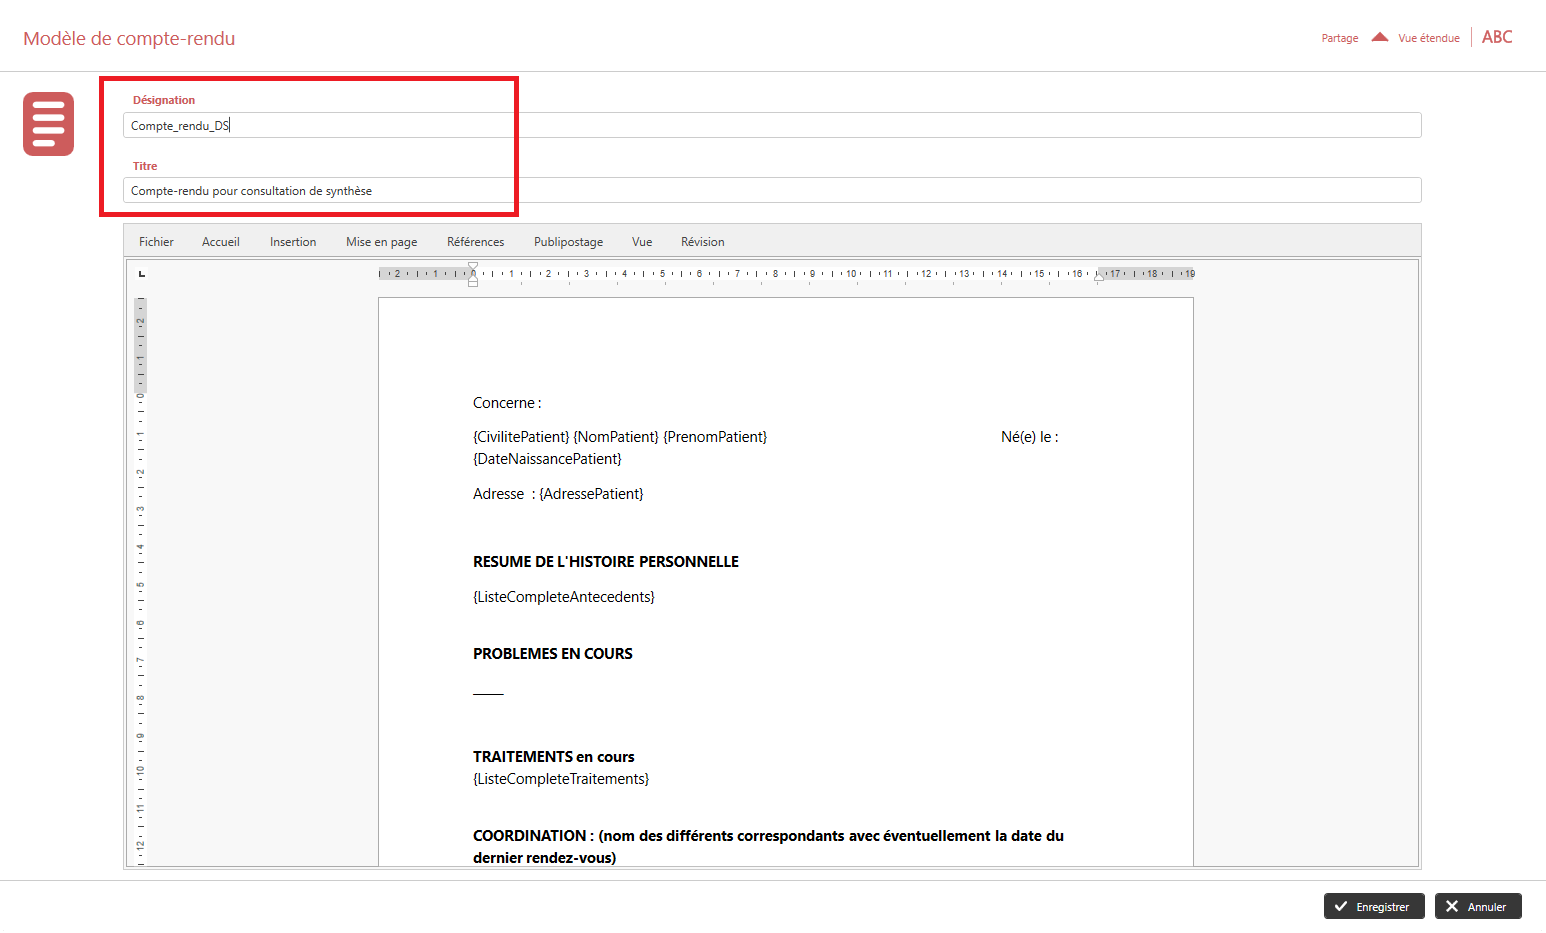Save the template with Enregistrer
Screen dimensions: 1546x933
pos(1374,906)
